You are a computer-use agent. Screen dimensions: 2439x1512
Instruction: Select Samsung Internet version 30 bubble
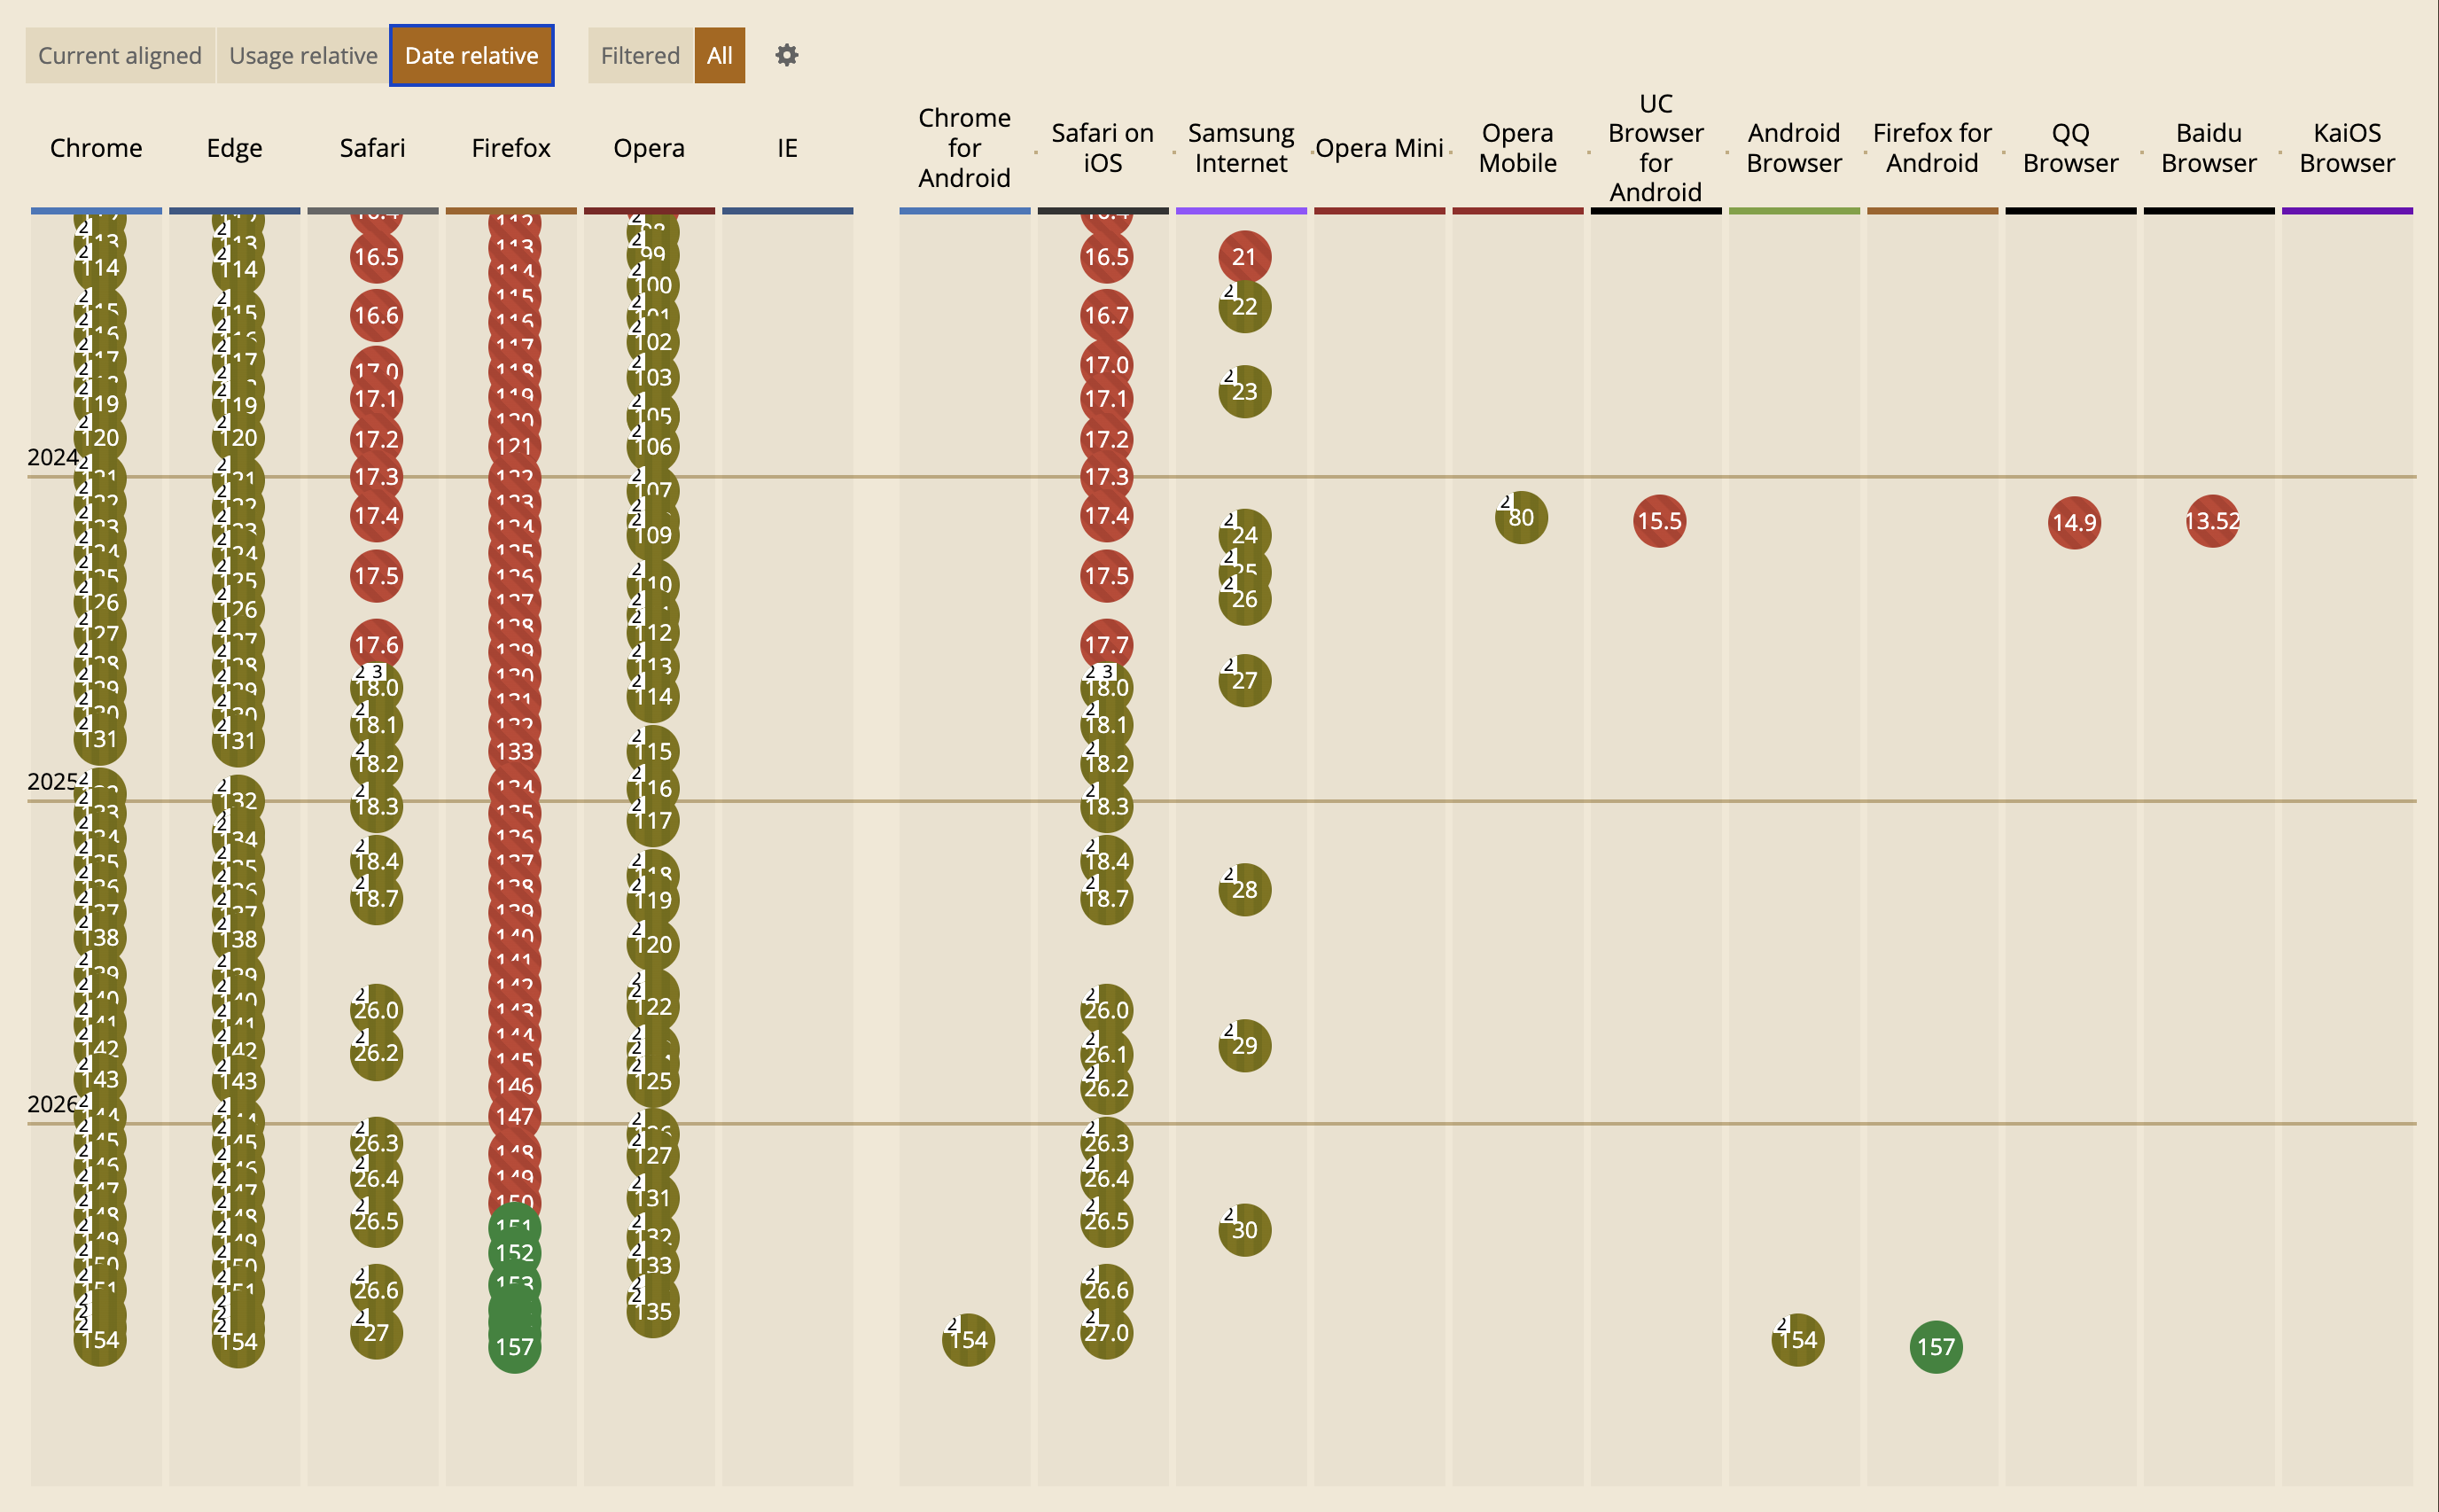(x=1245, y=1230)
